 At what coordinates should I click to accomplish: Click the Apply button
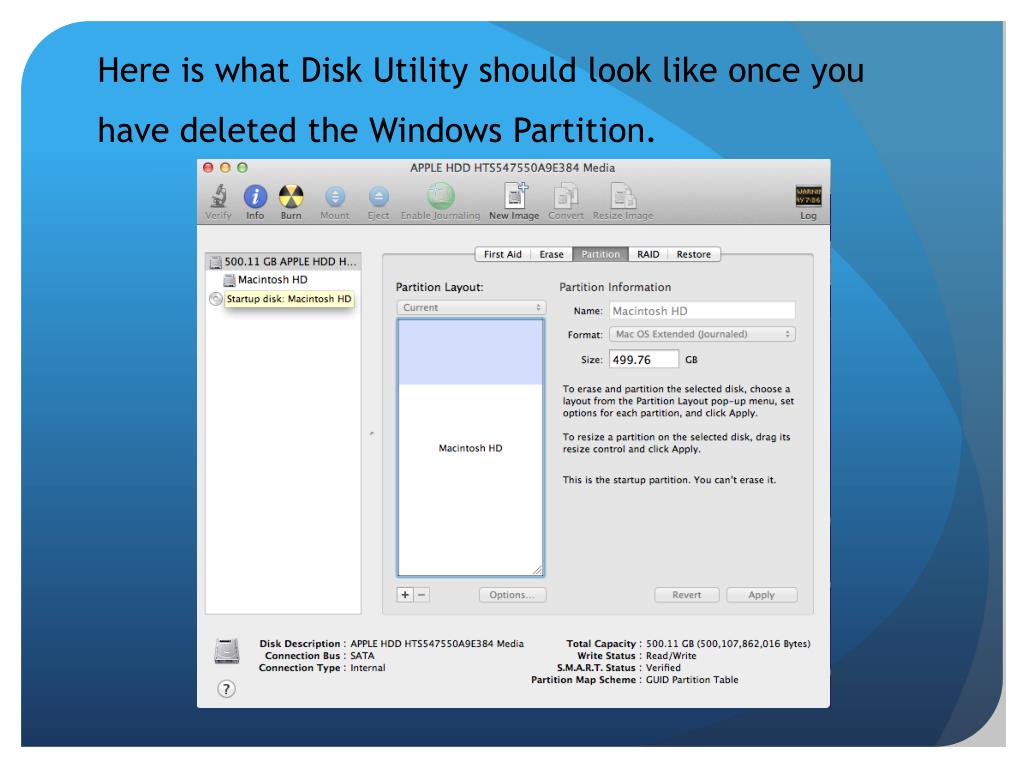click(x=761, y=595)
